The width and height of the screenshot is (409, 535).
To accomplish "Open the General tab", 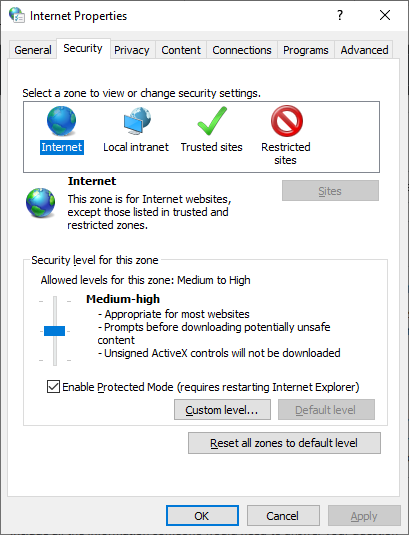I will coord(33,50).
